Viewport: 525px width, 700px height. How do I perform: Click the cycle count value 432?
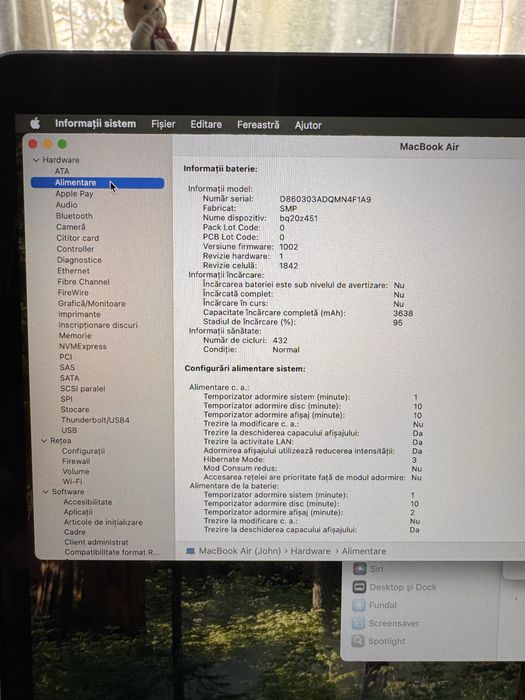(x=280, y=340)
